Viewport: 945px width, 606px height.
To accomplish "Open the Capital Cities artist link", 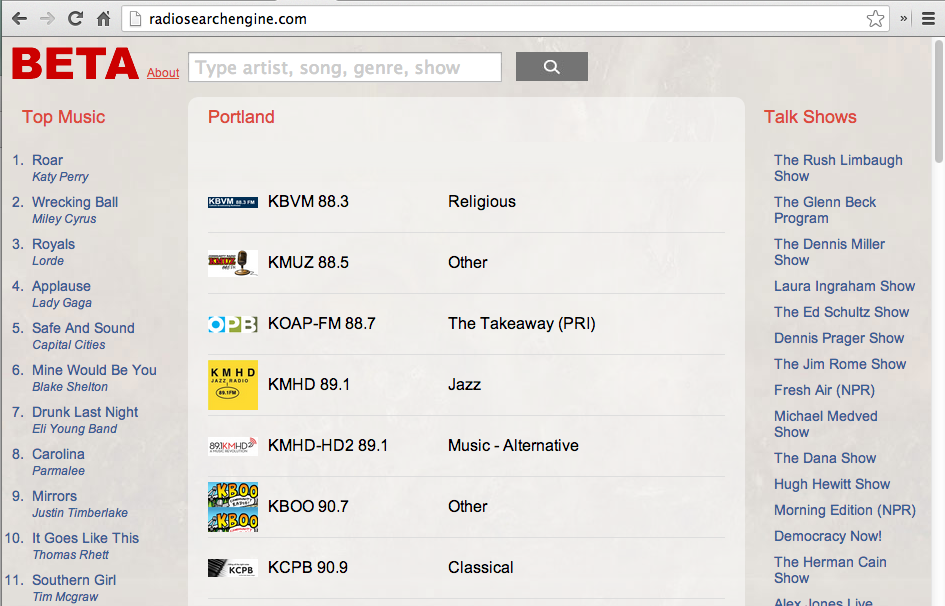I will coord(69,345).
